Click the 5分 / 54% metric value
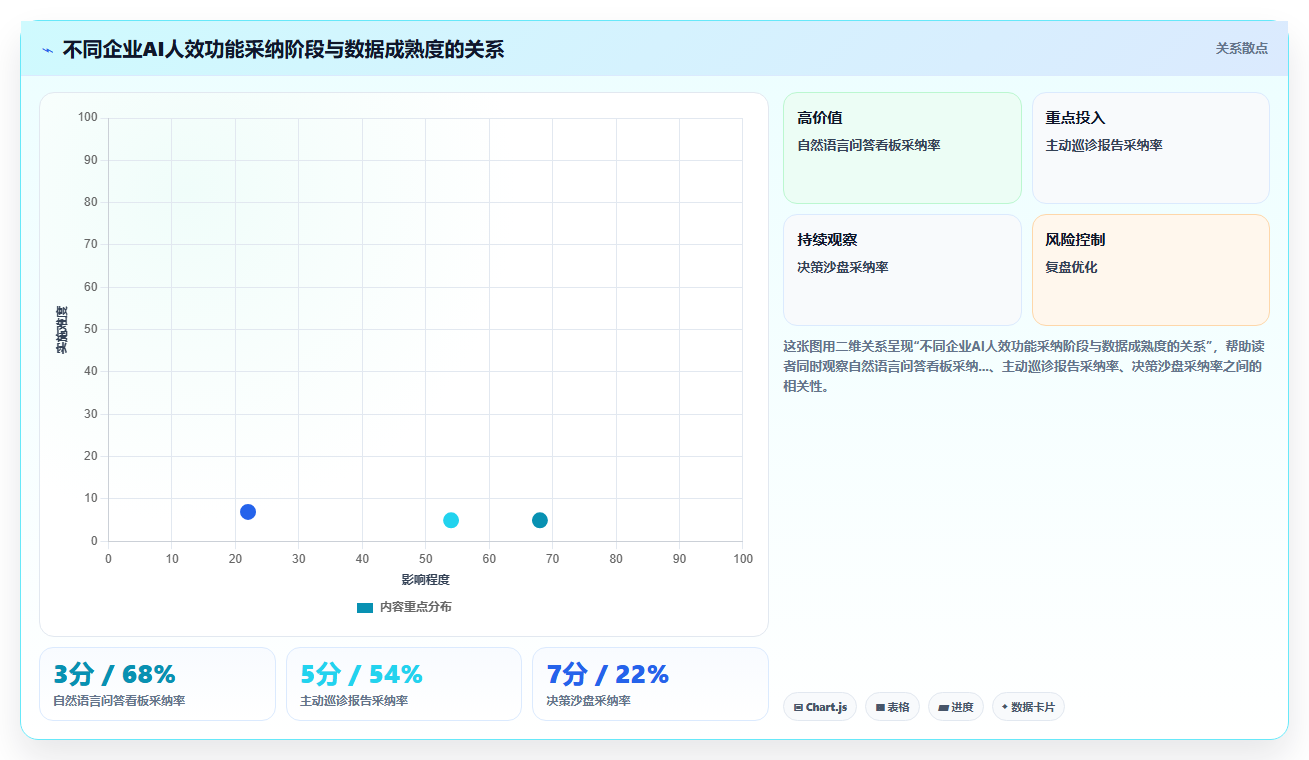This screenshot has height=760, width=1309. point(361,674)
